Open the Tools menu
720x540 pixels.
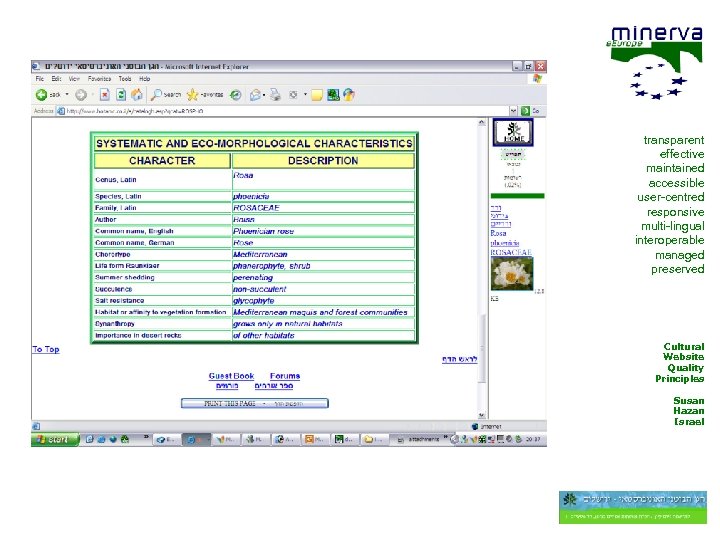pyautogui.click(x=125, y=79)
